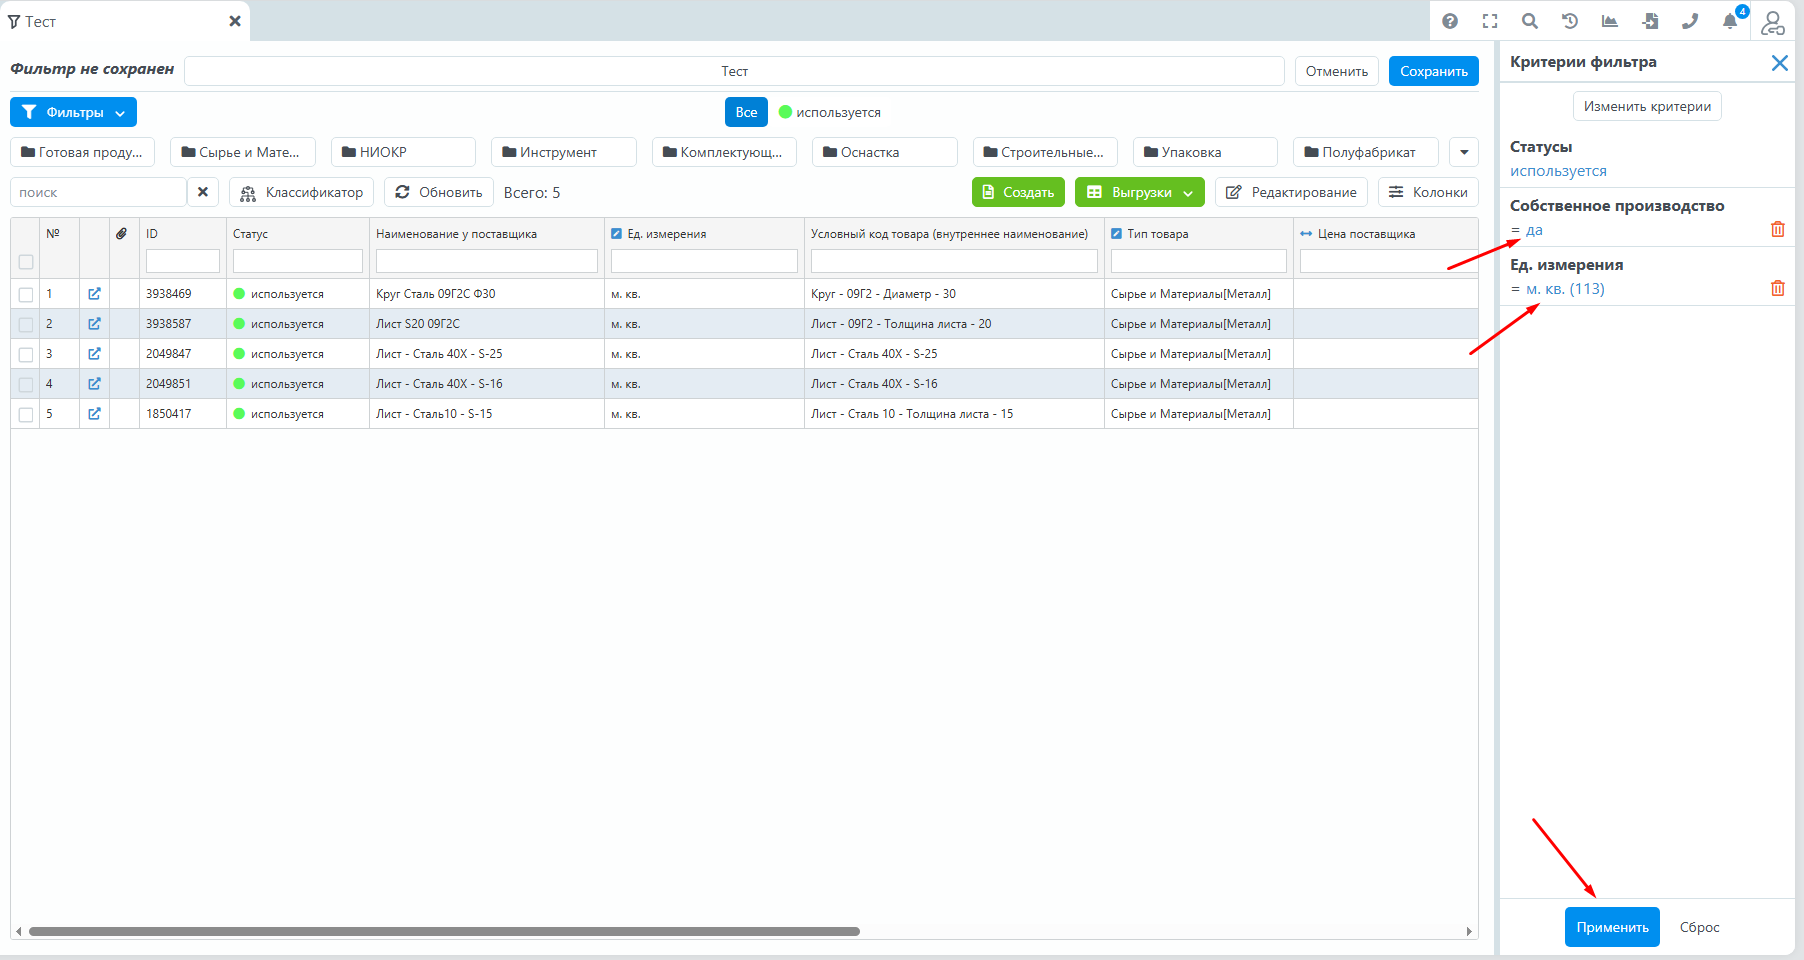The image size is (1804, 960).
Task: Click the history clock icon
Action: (x=1570, y=21)
